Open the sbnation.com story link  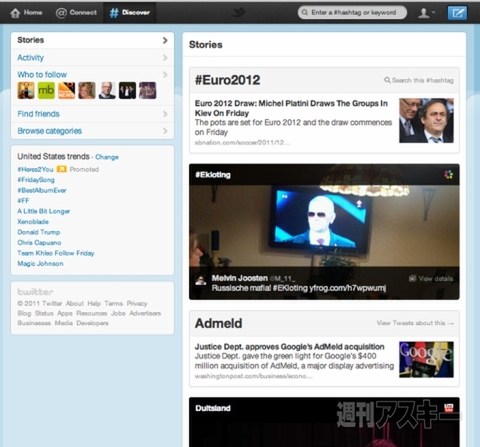click(242, 143)
